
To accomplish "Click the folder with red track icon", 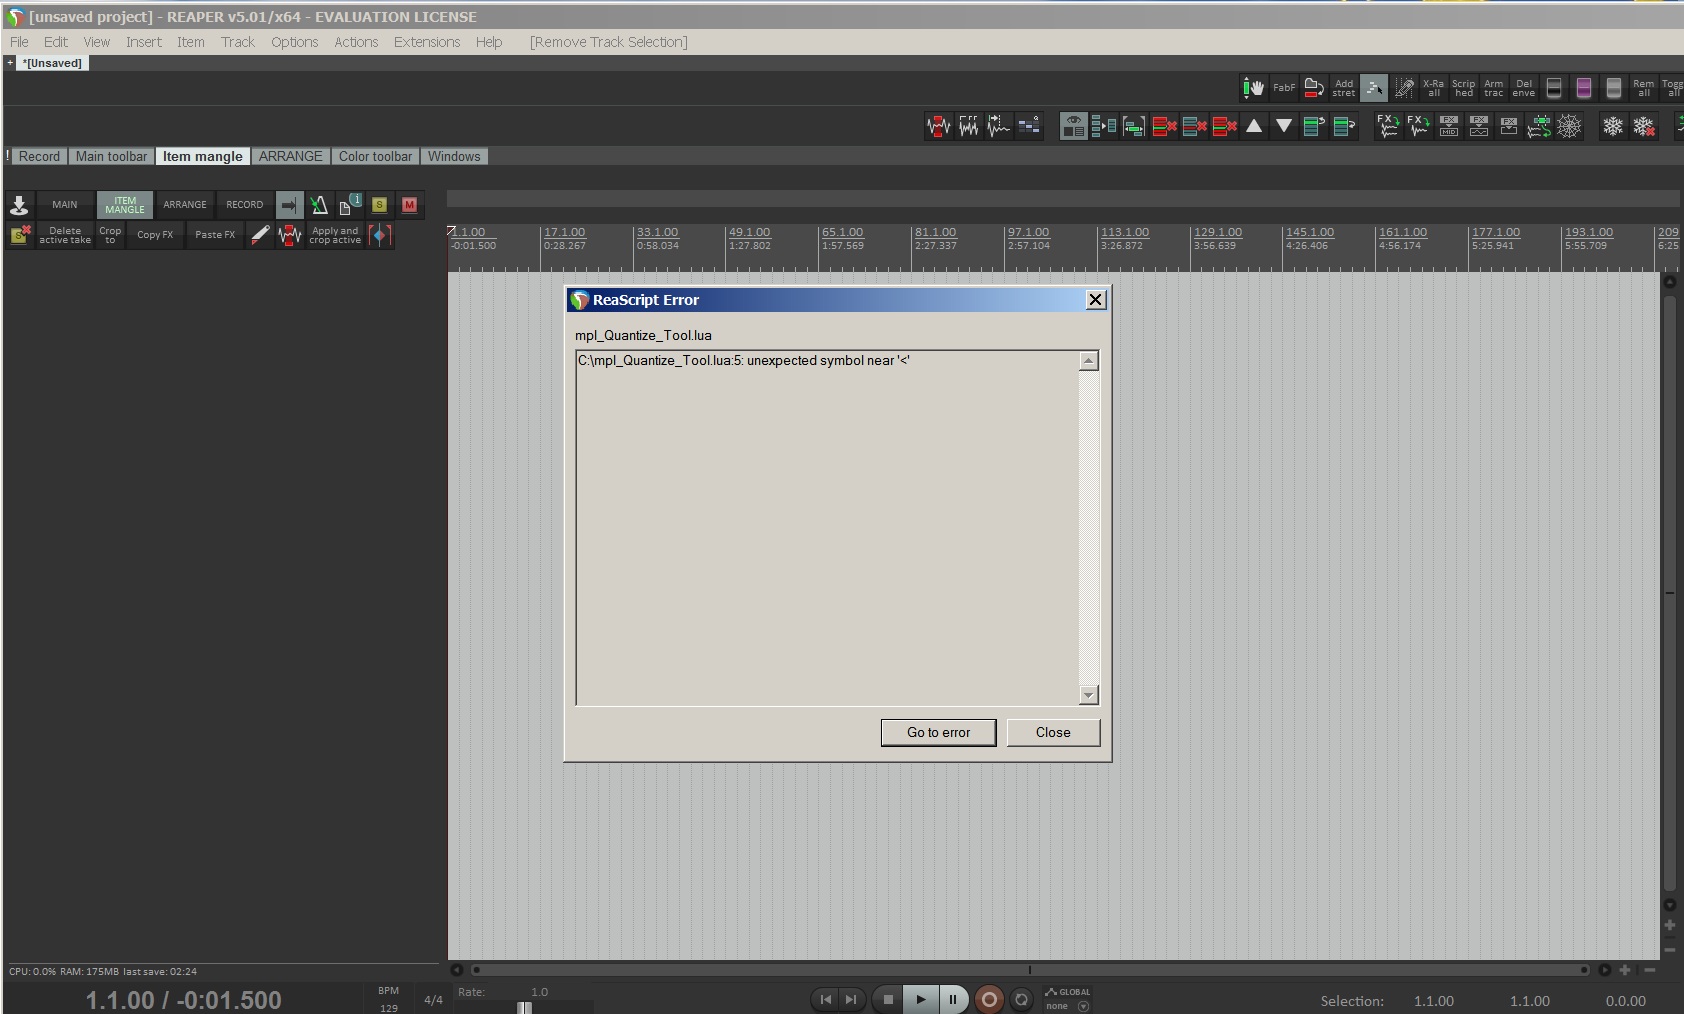I will coord(1314,88).
